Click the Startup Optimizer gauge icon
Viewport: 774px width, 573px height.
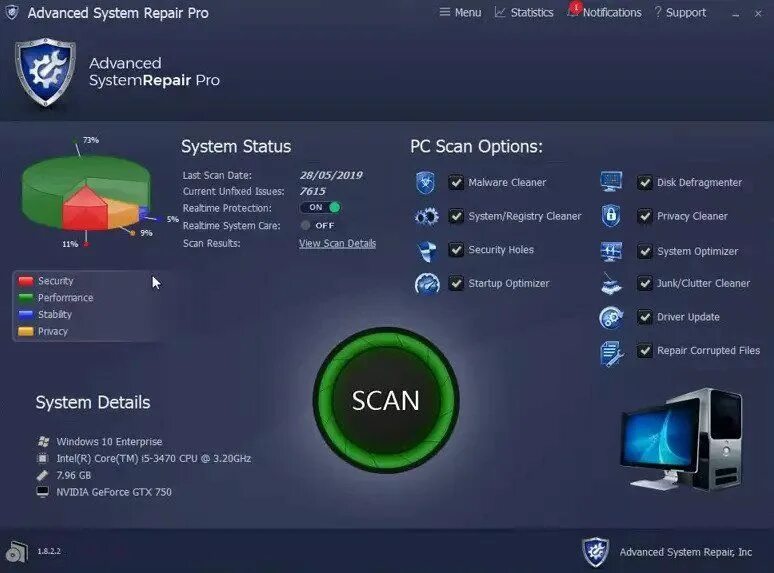tap(427, 284)
